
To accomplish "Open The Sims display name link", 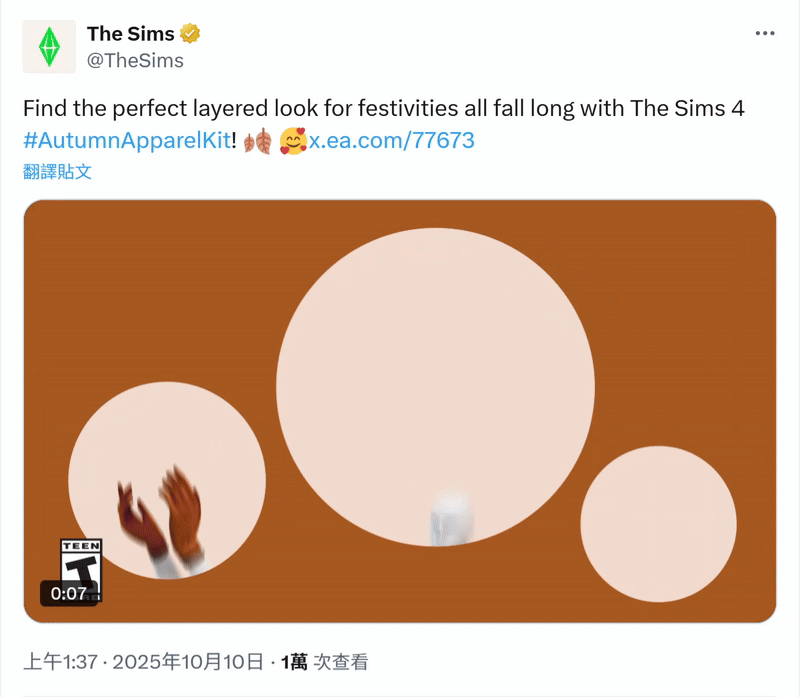I will [130, 34].
